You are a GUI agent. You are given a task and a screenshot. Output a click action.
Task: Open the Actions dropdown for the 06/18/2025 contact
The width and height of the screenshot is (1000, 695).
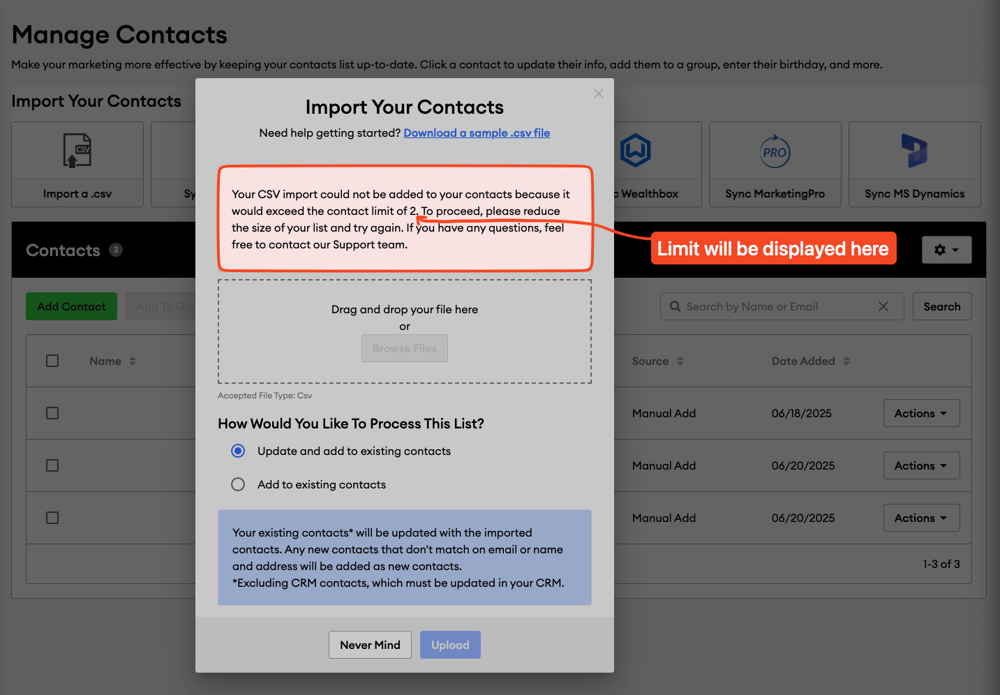click(x=921, y=413)
